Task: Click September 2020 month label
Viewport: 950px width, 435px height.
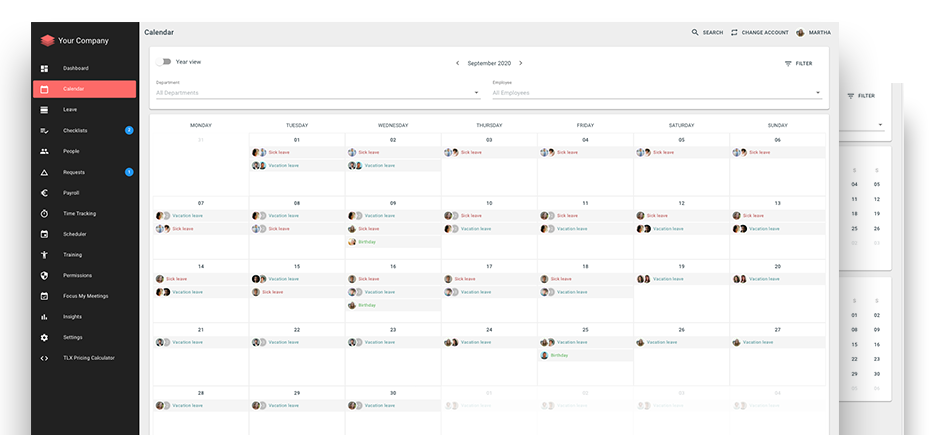Action: tap(489, 63)
